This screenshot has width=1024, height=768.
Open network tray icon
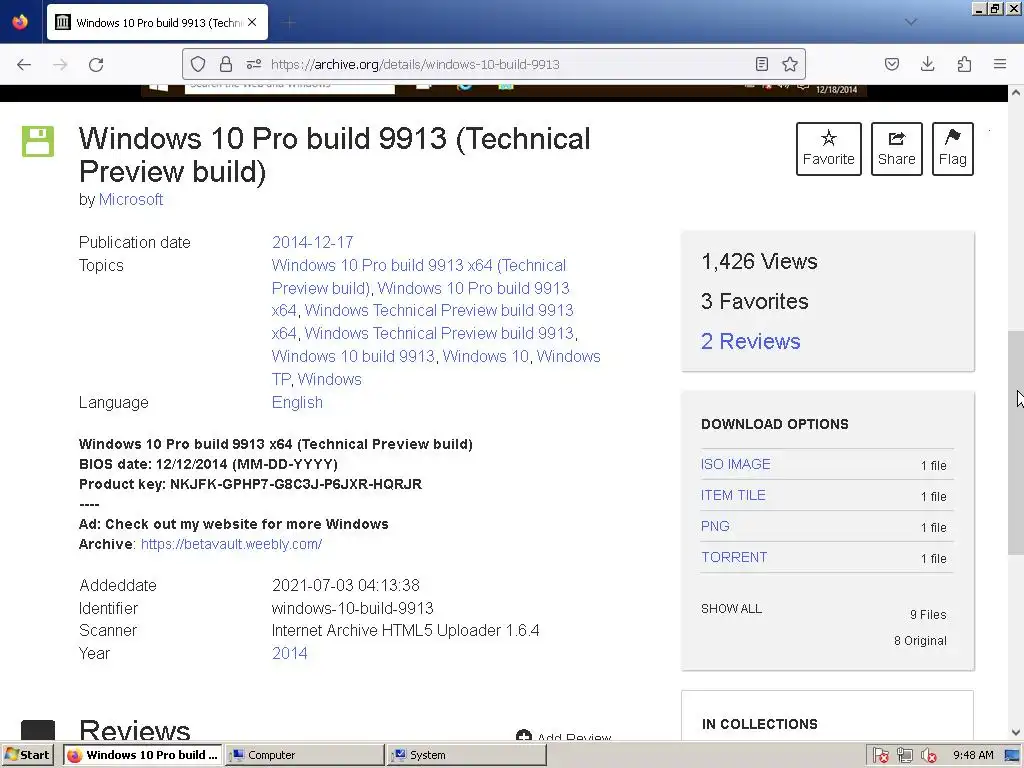[904, 756]
